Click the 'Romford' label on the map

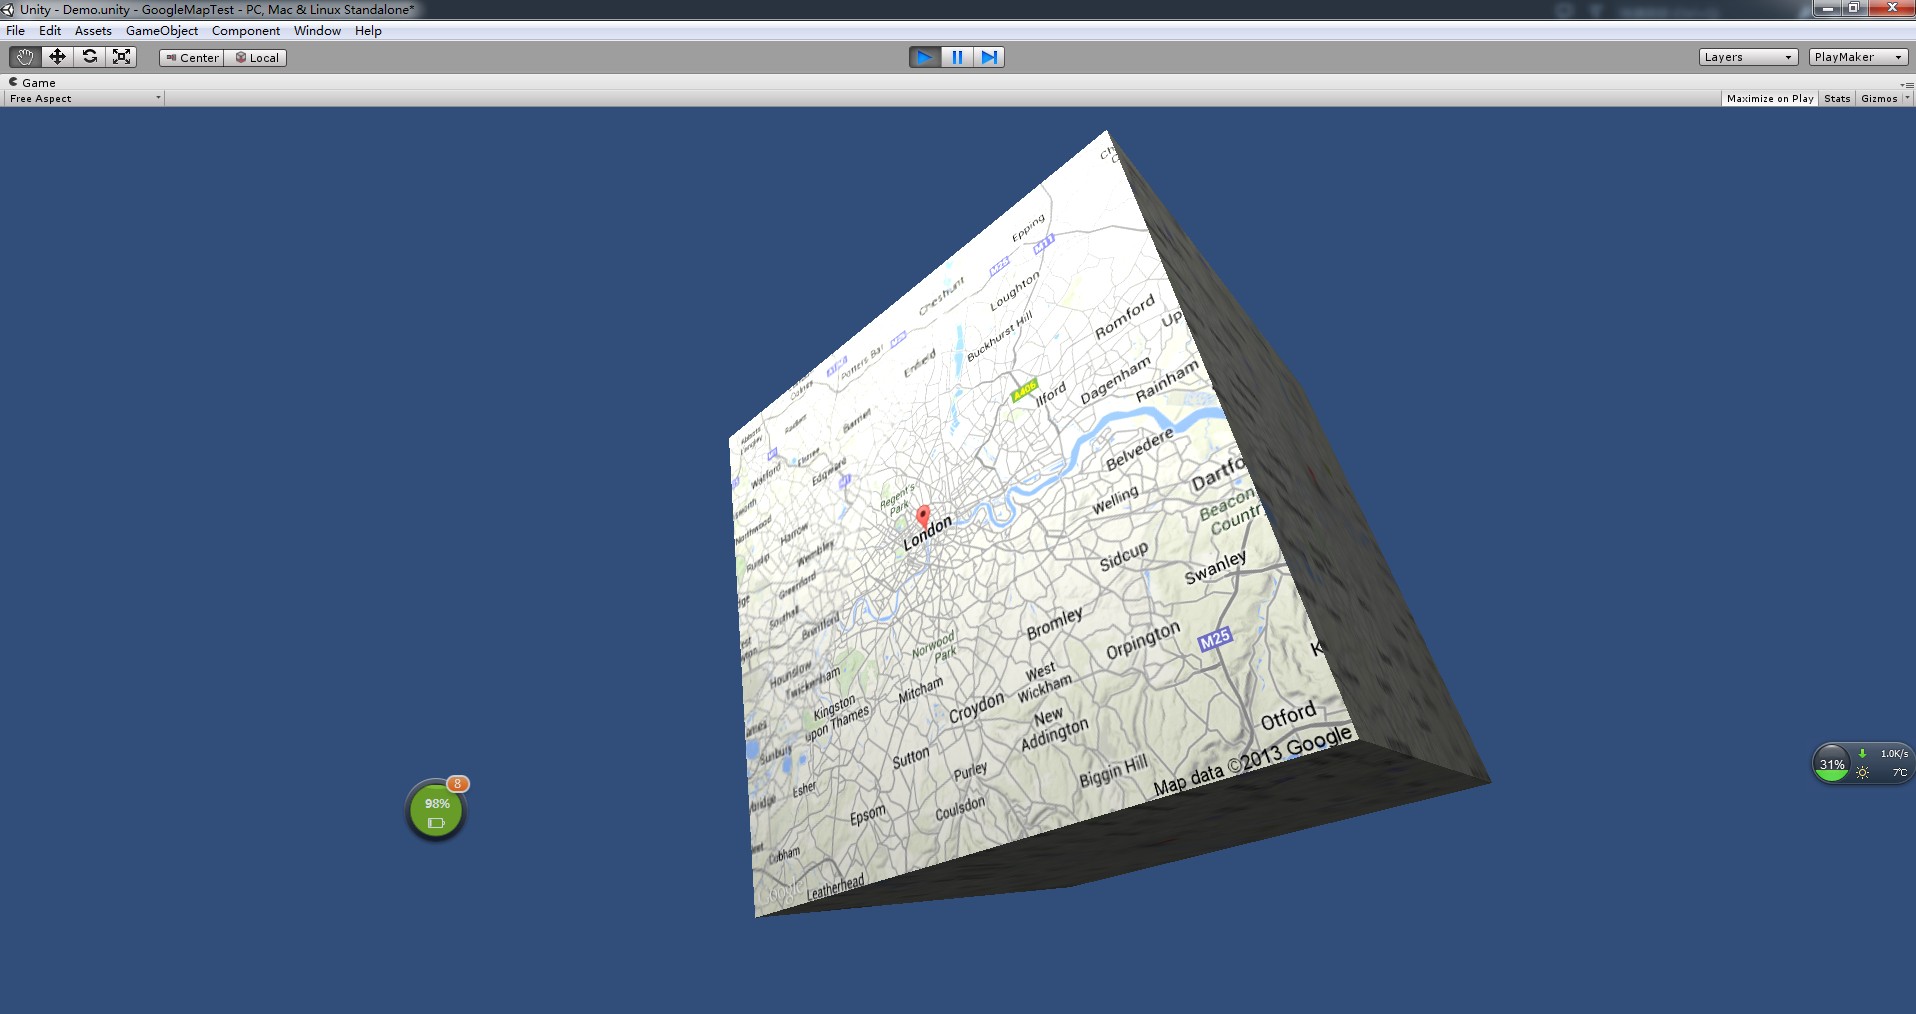tap(1125, 316)
